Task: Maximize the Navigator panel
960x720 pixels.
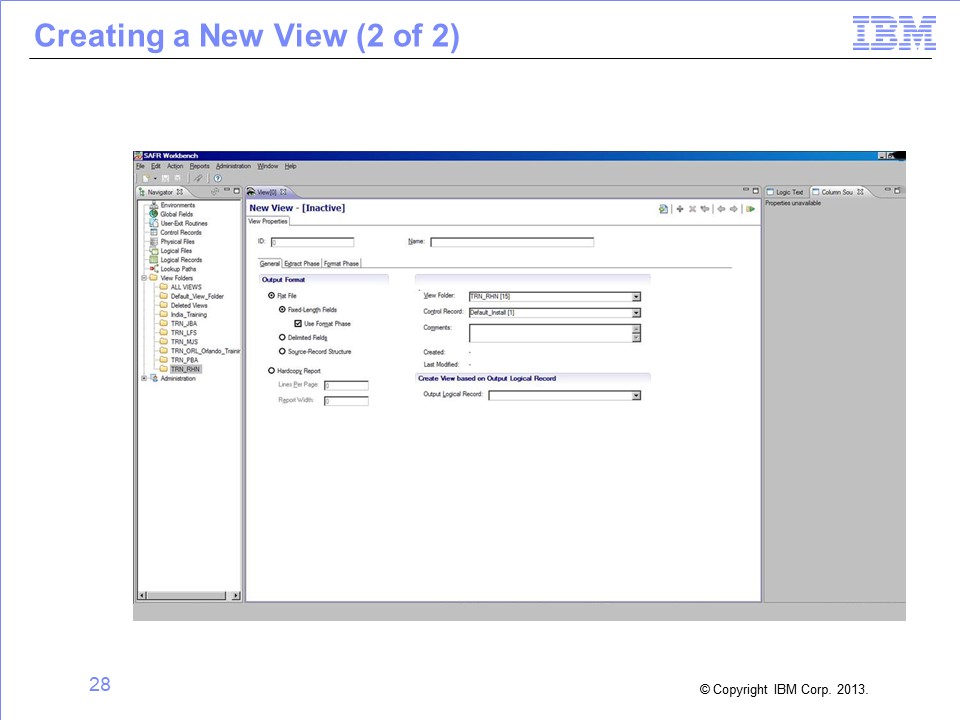Action: [x=236, y=190]
